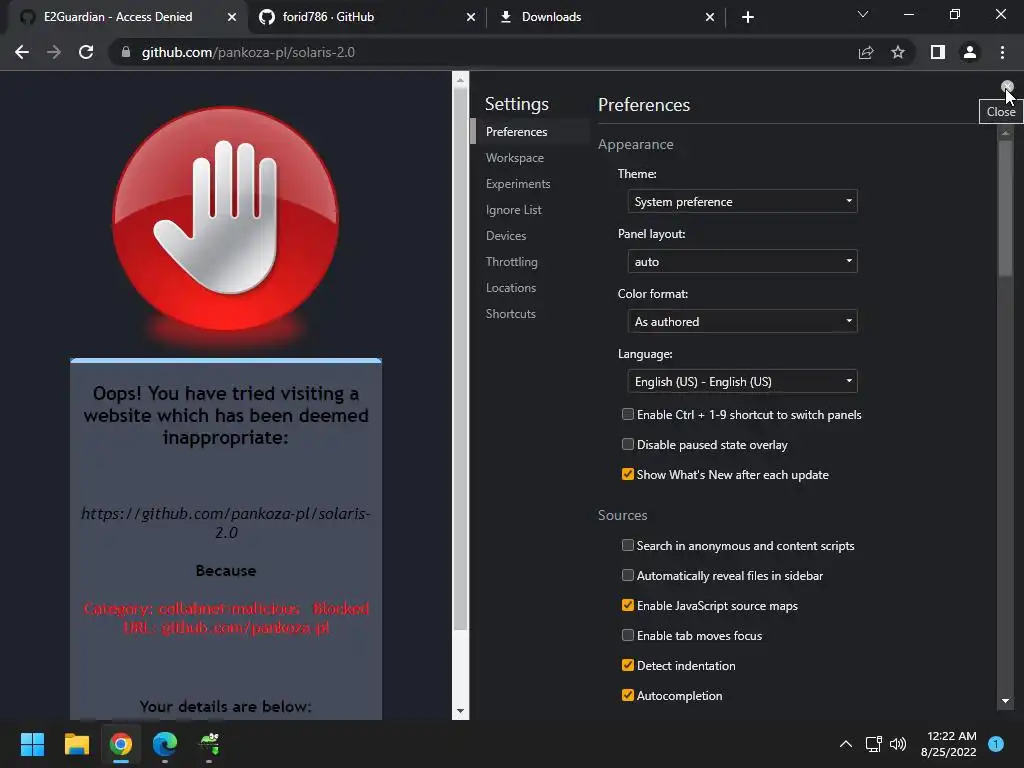Show hidden tray icons chevron
This screenshot has height=768, width=1024.
tap(846, 744)
